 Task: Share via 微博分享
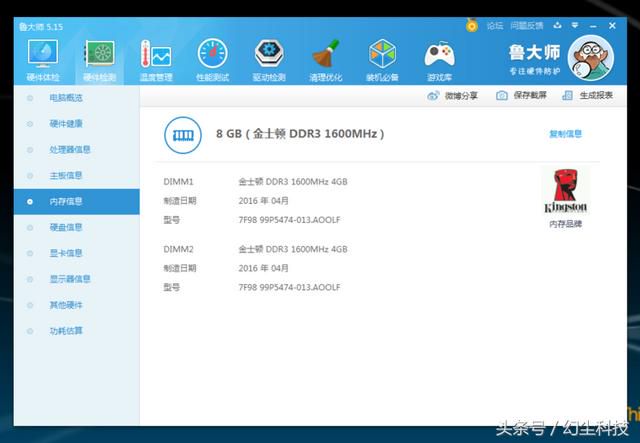(452, 96)
